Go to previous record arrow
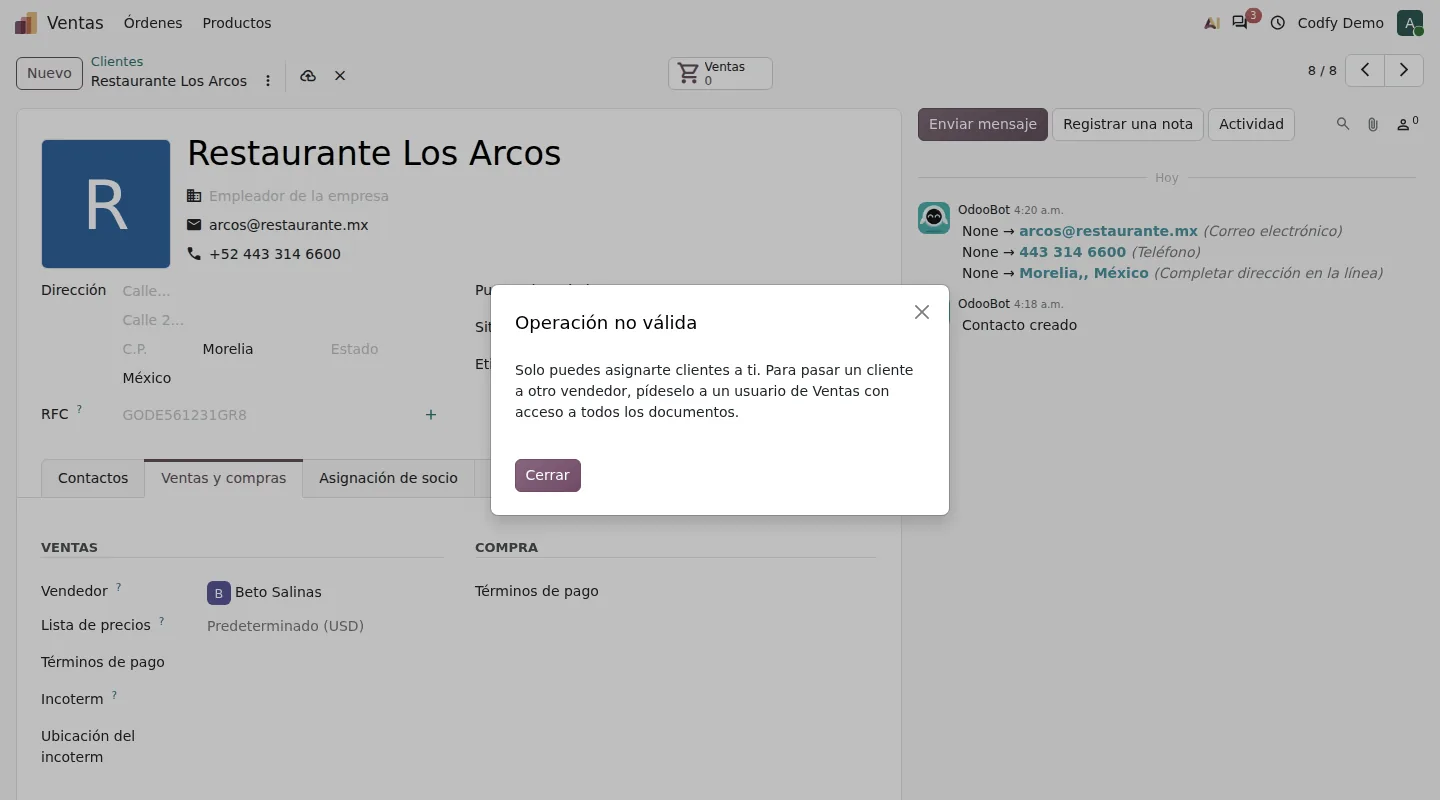The width and height of the screenshot is (1440, 800). pos(1365,70)
